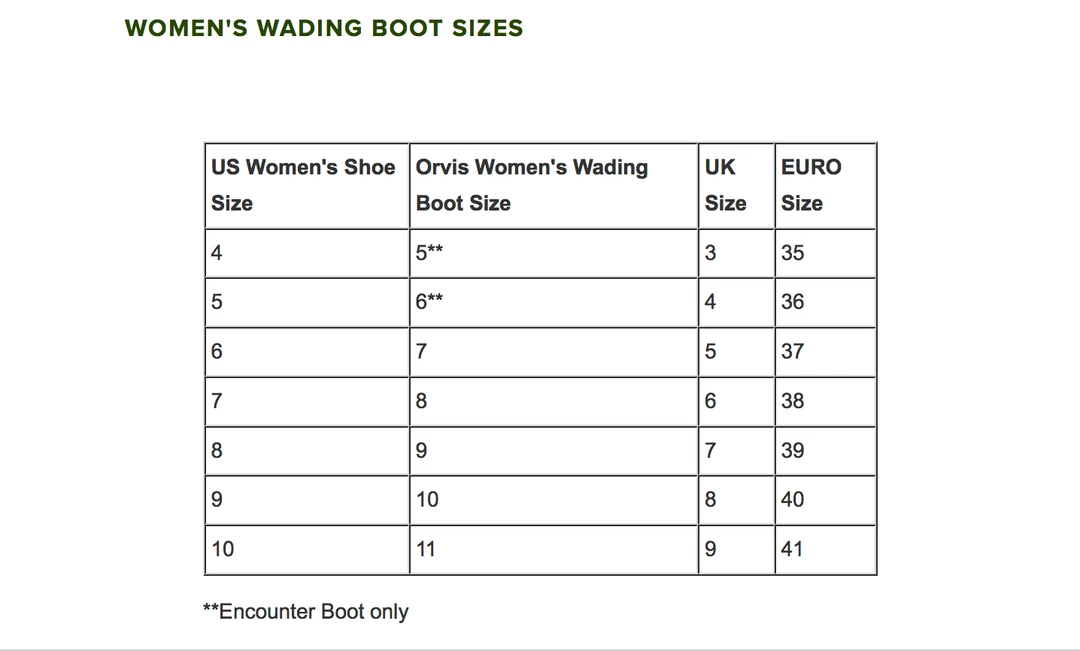Click the EURO size 40 cell

point(793,500)
